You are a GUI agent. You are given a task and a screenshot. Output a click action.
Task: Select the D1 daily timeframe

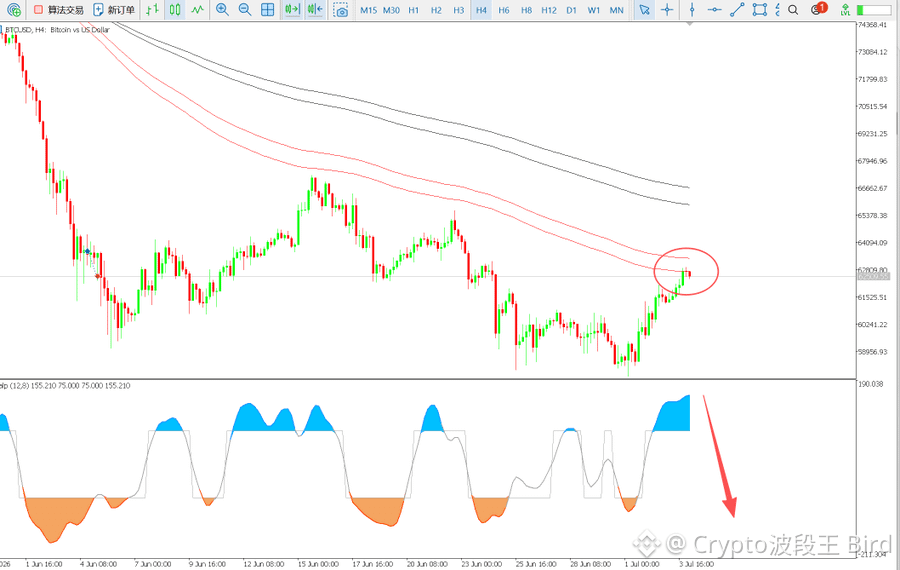(571, 10)
